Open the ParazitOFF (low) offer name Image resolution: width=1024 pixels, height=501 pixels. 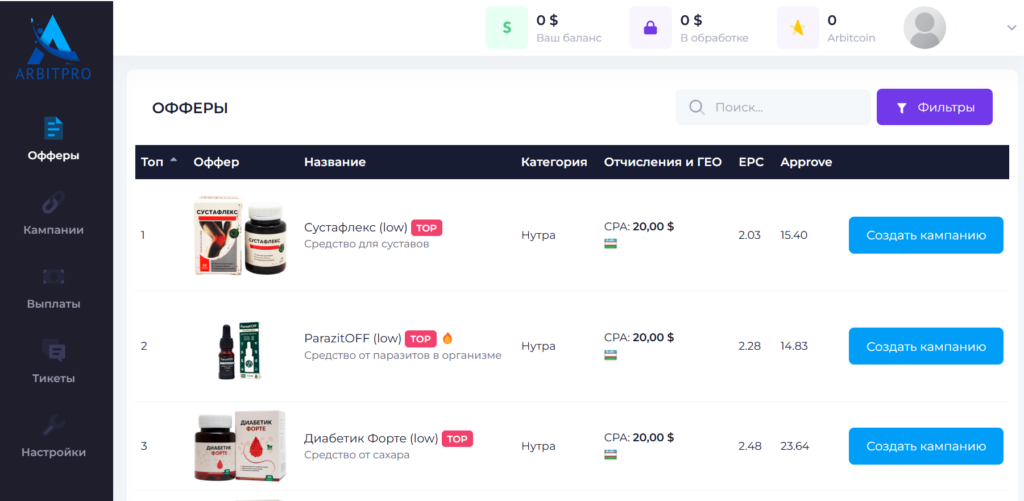click(352, 338)
